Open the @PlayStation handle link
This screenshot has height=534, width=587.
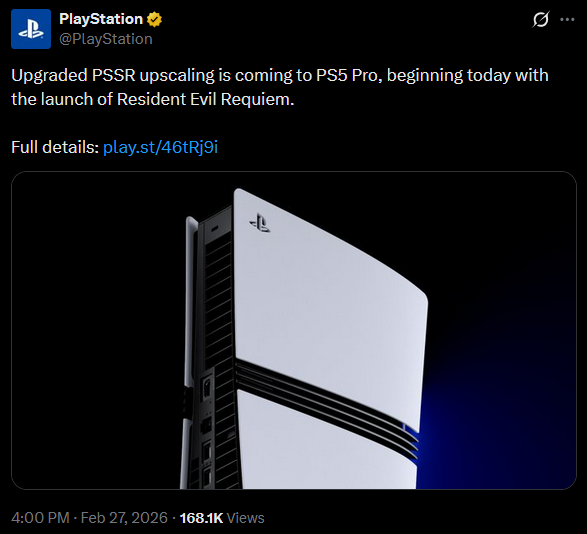(106, 39)
